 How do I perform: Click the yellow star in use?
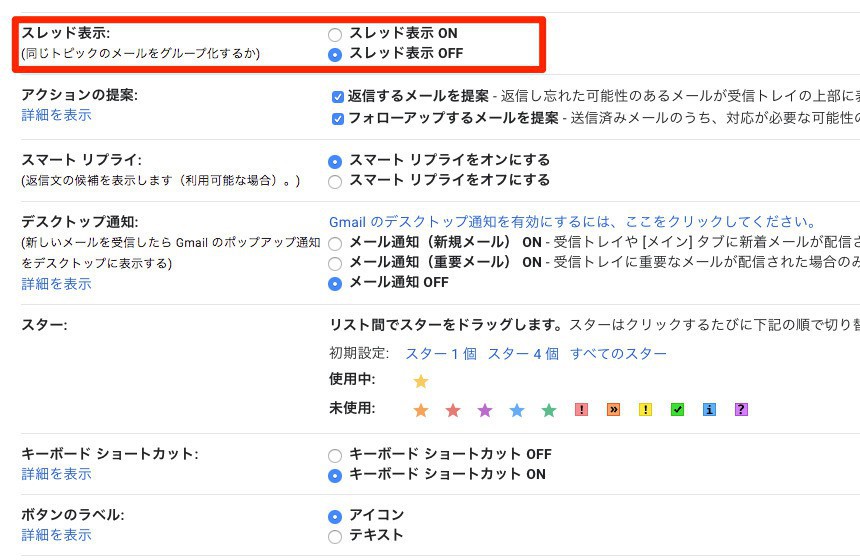(x=421, y=381)
